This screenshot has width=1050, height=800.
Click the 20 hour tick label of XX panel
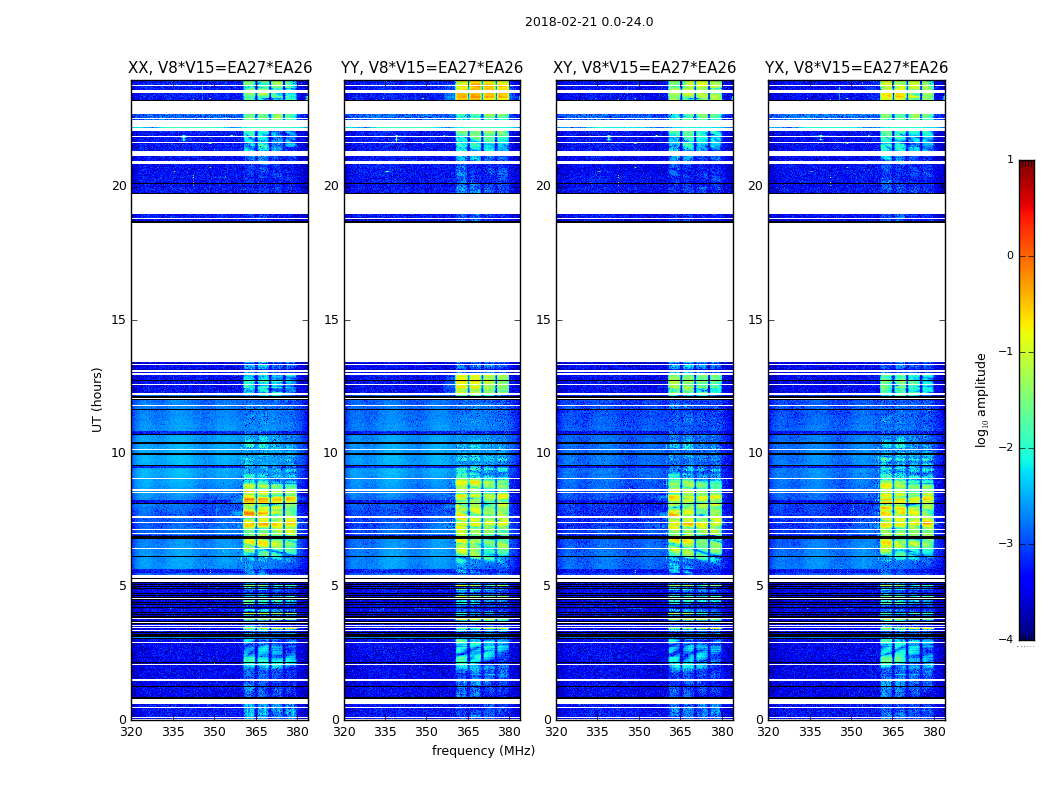(x=119, y=185)
